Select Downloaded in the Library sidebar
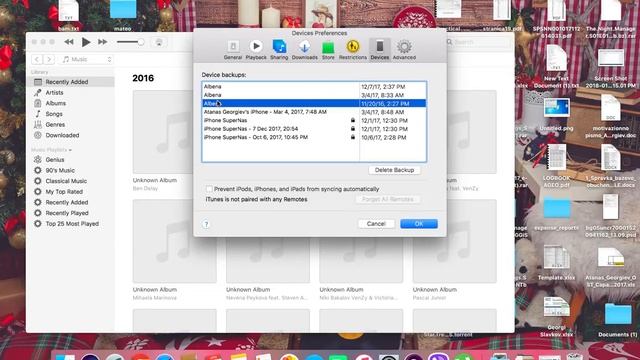Image resolution: width=640 pixels, height=360 pixels. point(73,135)
